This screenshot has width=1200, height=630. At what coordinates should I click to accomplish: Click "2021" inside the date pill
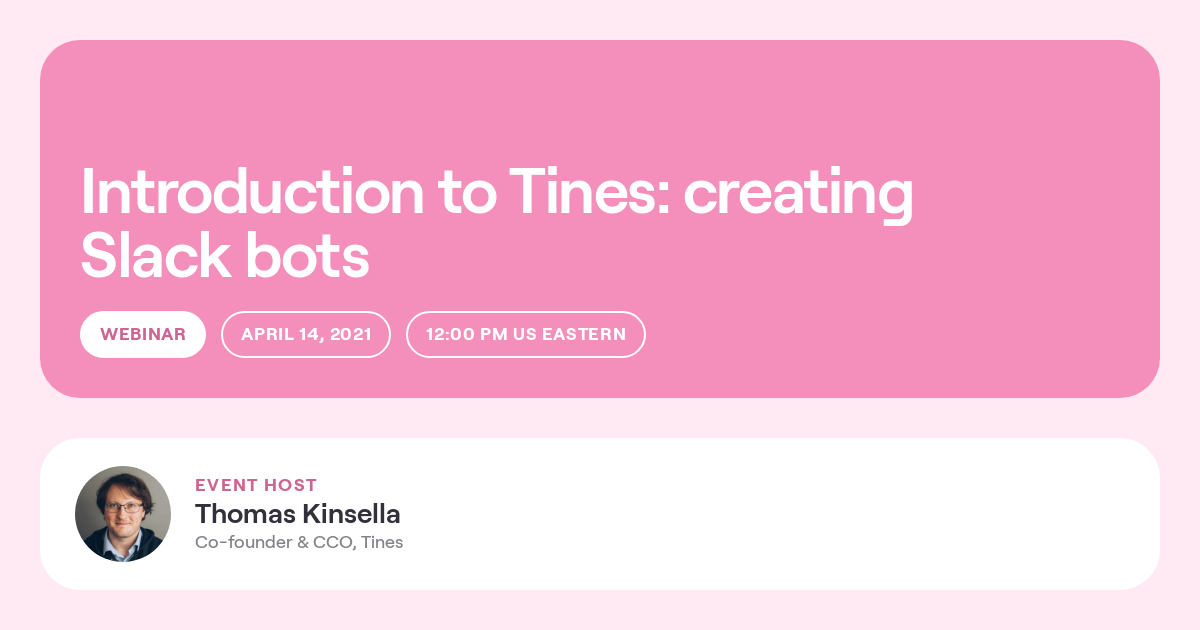point(349,334)
